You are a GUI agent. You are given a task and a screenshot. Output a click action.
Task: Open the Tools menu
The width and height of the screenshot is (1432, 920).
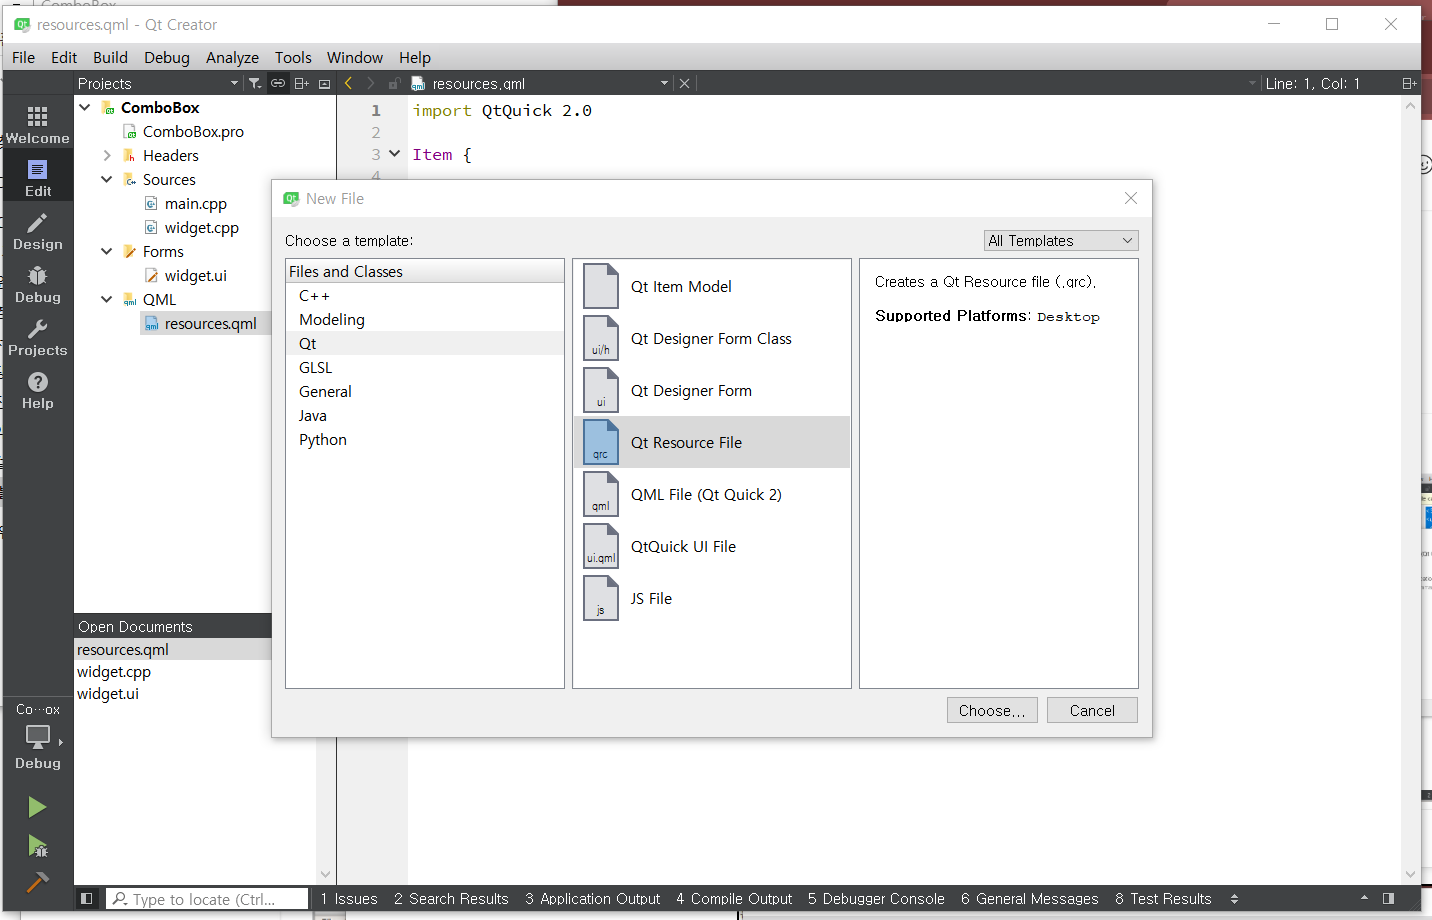[x=293, y=57]
